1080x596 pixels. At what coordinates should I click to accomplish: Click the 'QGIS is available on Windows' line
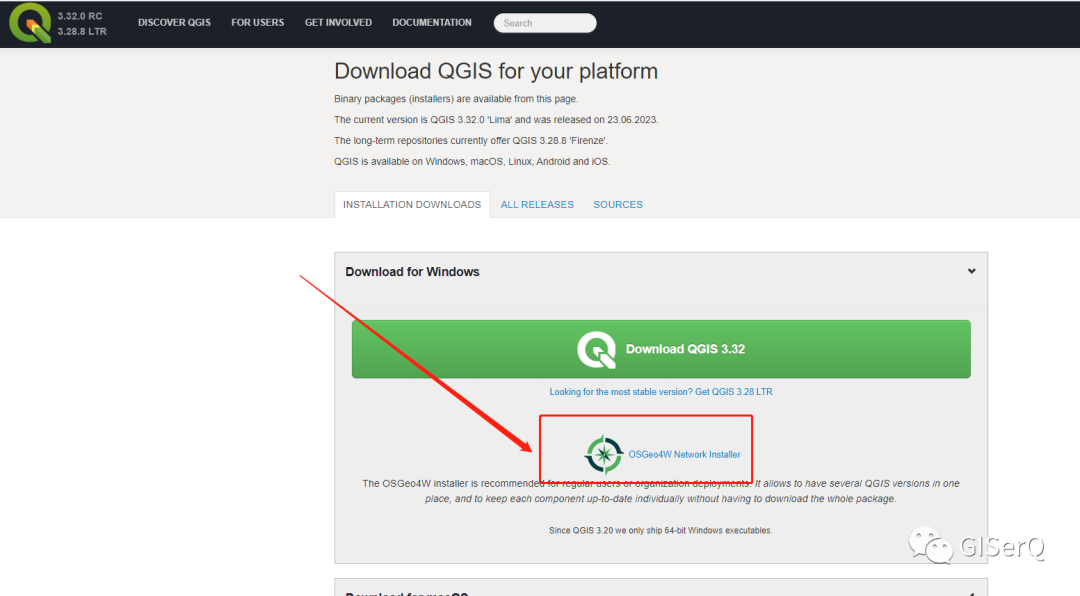coord(472,162)
